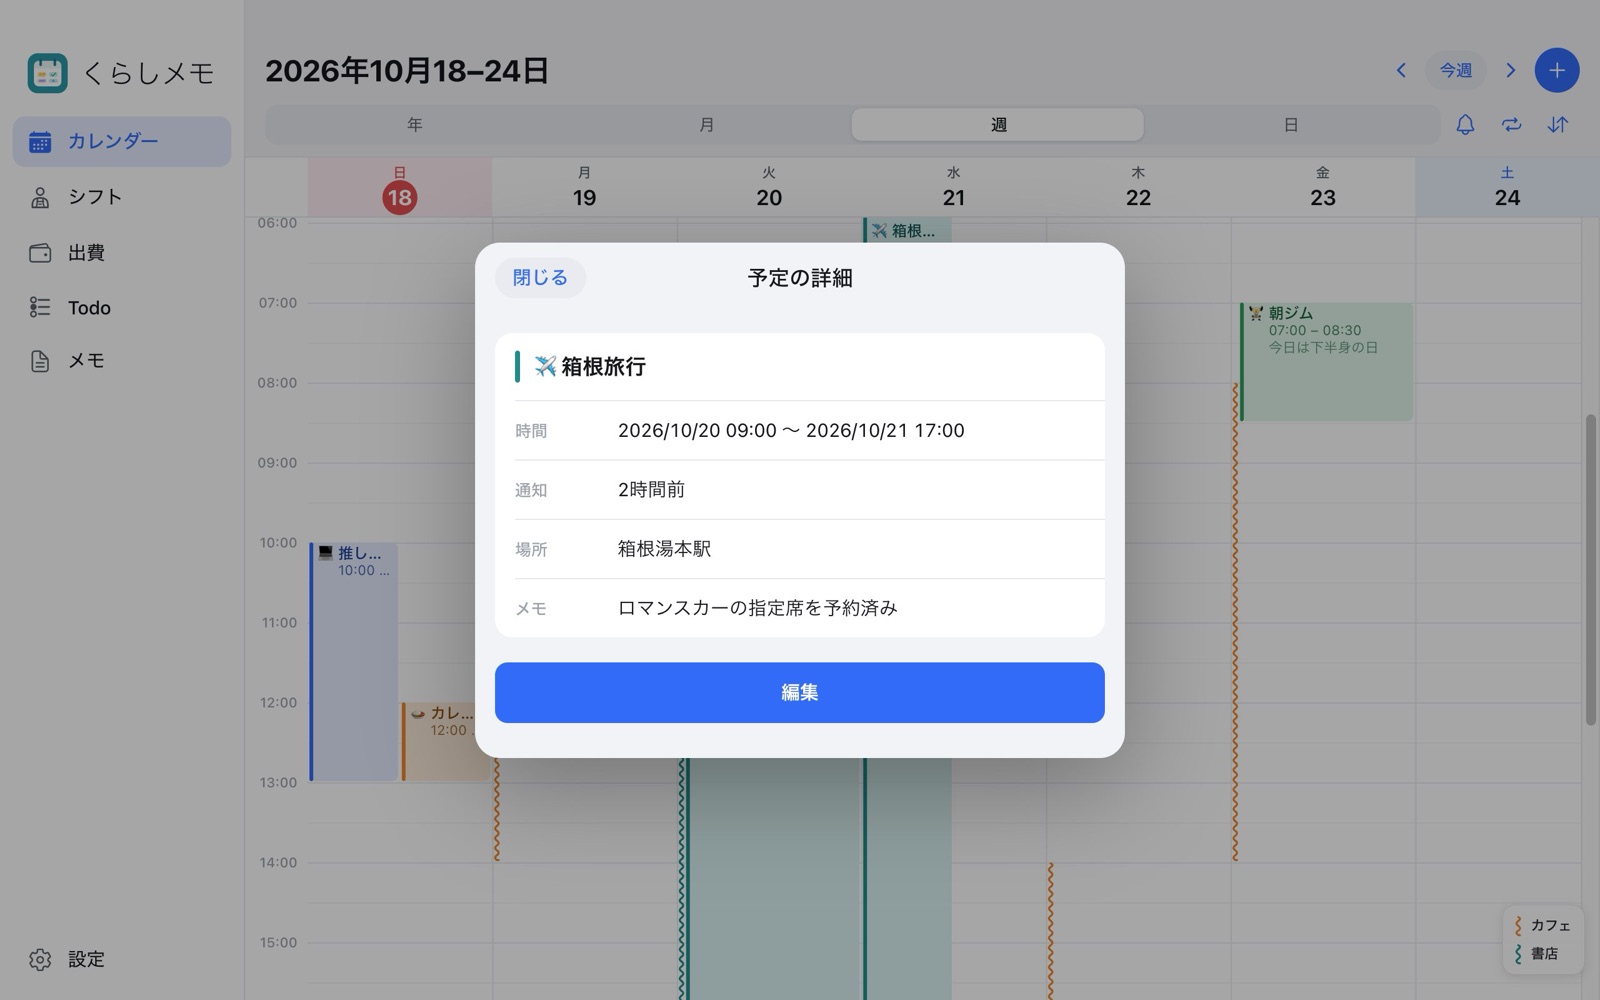Open the メモ document icon
Viewport: 1600px width, 1000px height.
40,361
